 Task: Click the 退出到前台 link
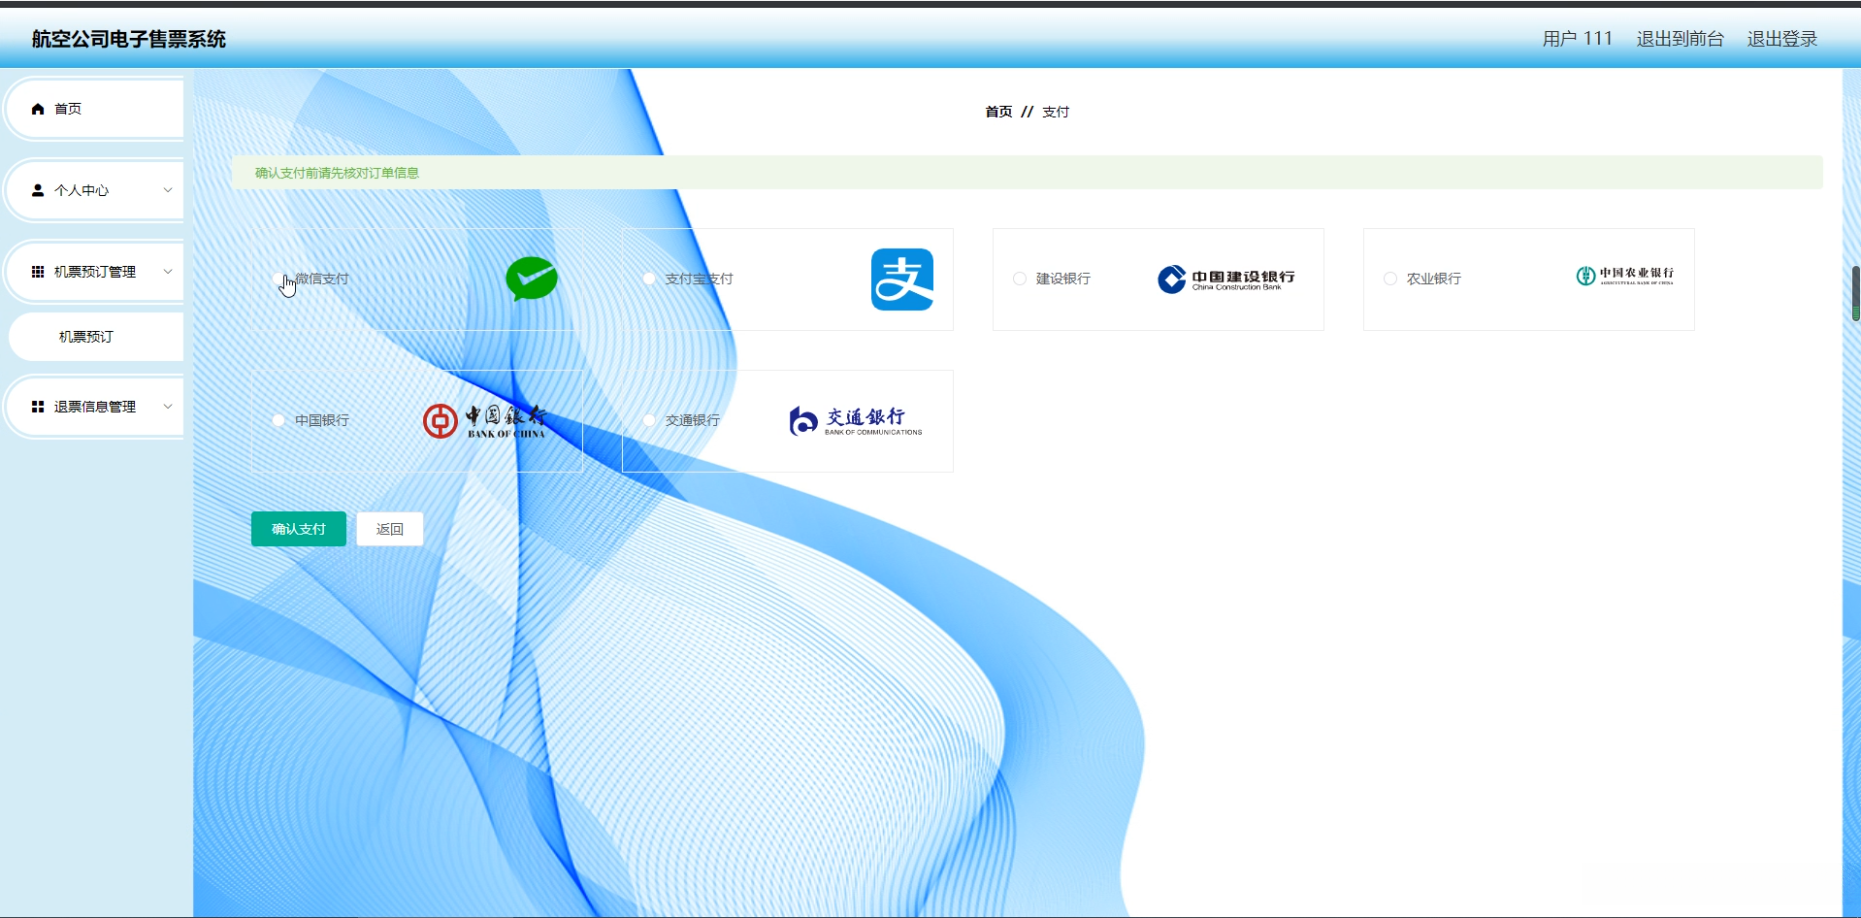pos(1680,39)
